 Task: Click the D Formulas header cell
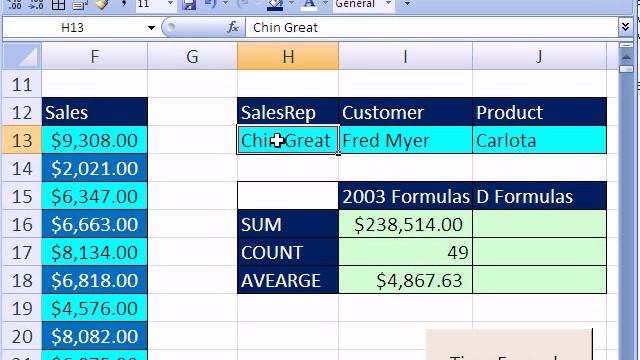pyautogui.click(x=539, y=196)
